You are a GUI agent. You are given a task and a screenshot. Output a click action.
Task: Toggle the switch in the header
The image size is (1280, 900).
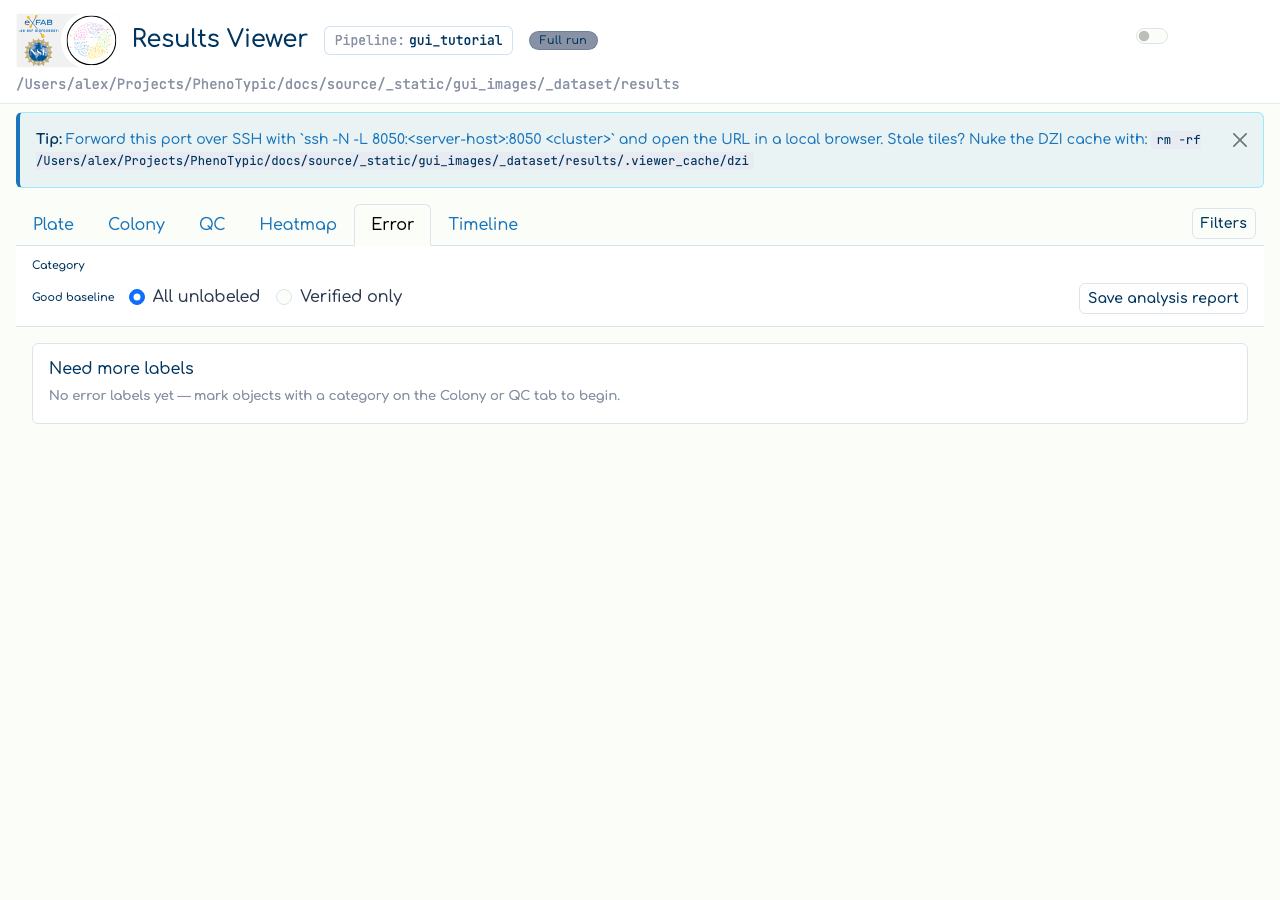pyautogui.click(x=1152, y=36)
